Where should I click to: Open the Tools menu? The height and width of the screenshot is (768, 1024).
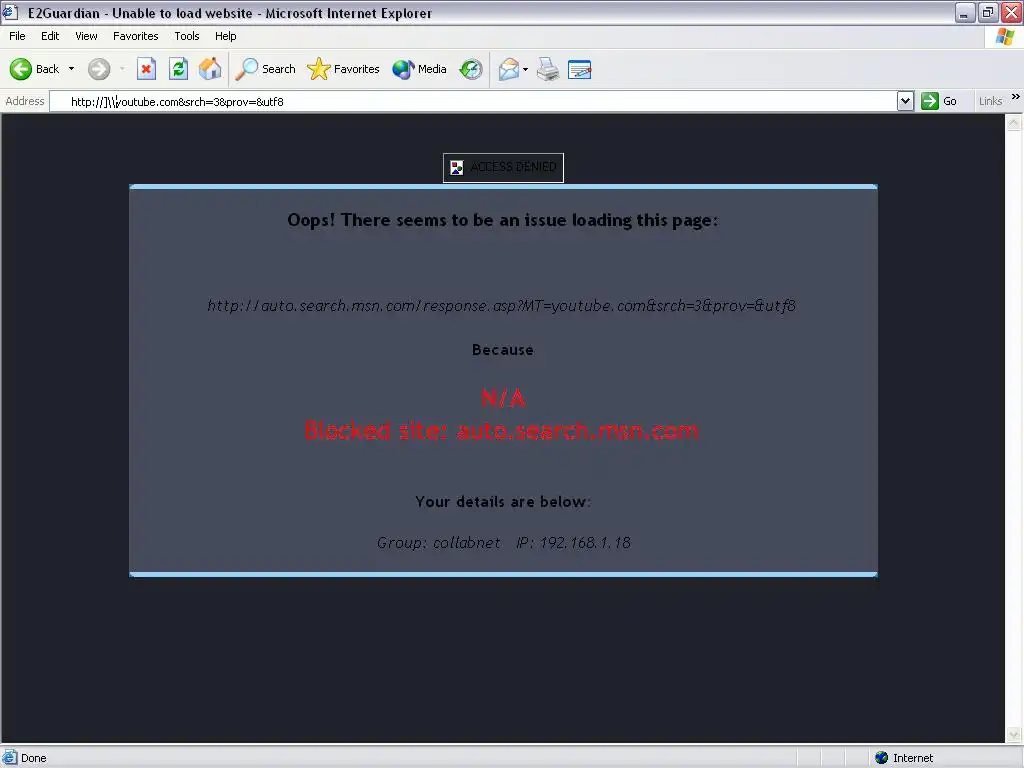pyautogui.click(x=187, y=36)
